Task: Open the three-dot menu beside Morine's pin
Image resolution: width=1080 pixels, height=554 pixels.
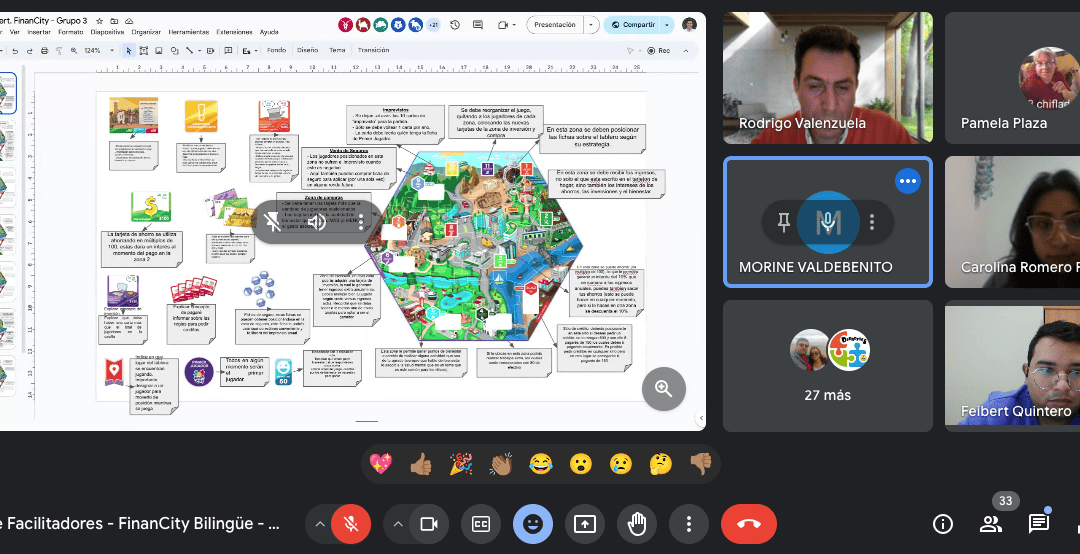Action: point(872,222)
